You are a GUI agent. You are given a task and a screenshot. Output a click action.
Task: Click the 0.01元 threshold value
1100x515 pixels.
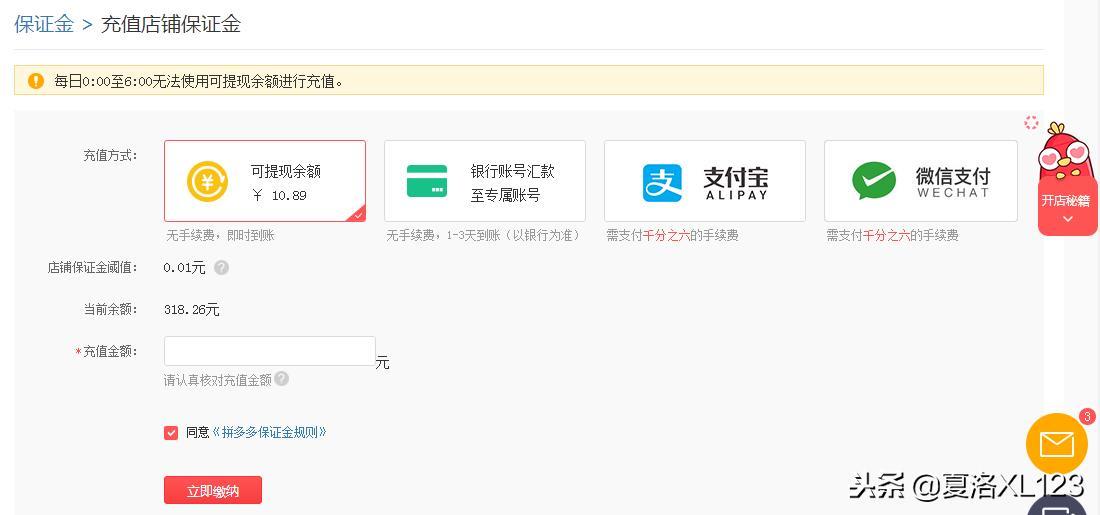[185, 267]
